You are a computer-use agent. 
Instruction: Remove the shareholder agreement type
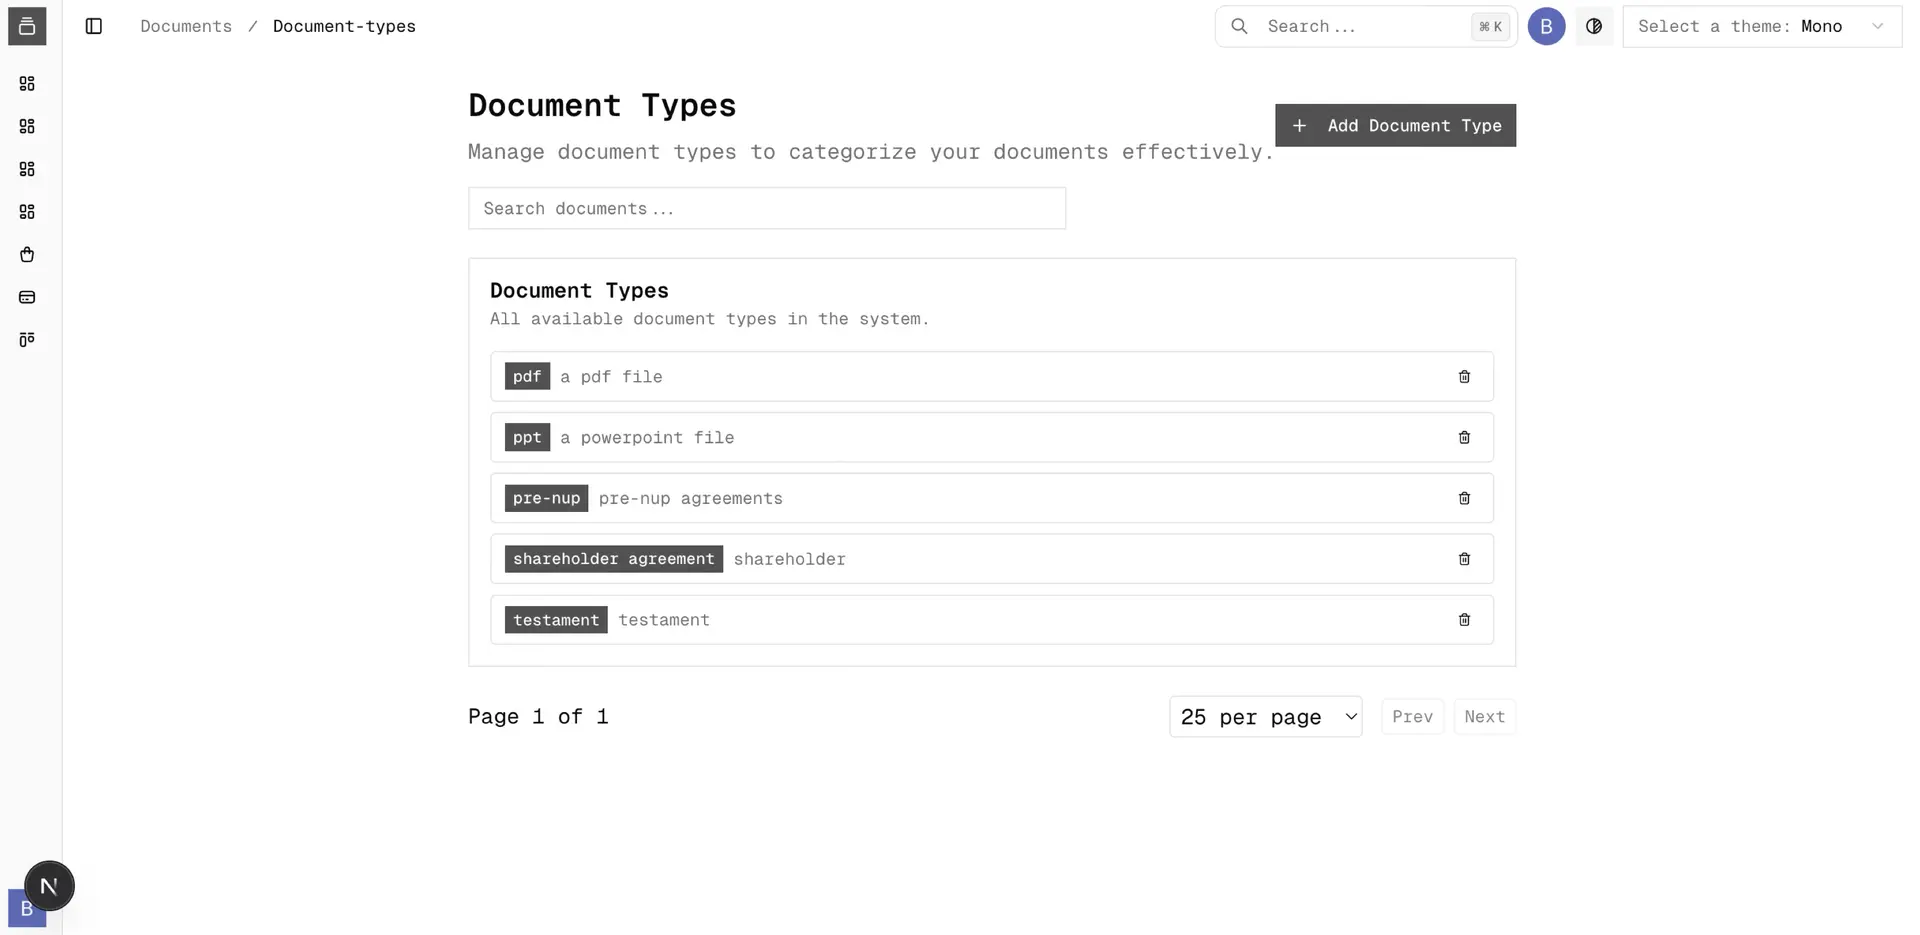[x=1464, y=559]
